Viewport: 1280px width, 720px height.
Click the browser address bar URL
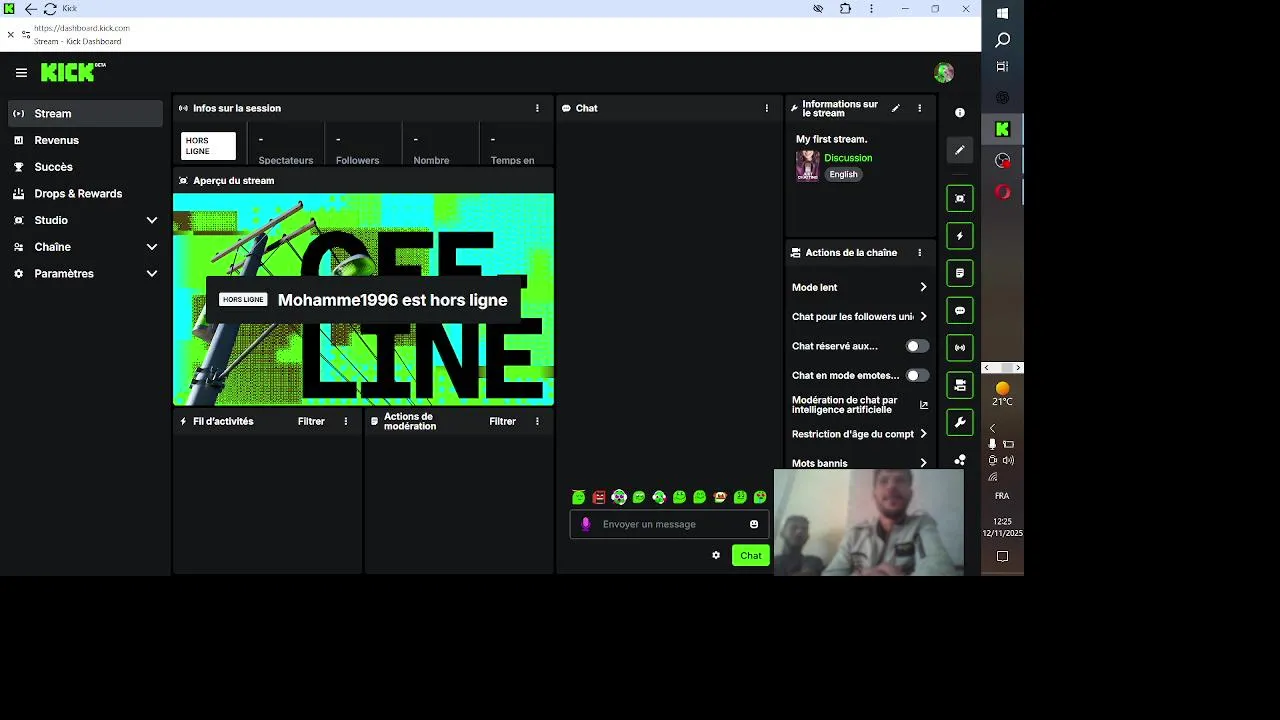pyautogui.click(x=82, y=28)
